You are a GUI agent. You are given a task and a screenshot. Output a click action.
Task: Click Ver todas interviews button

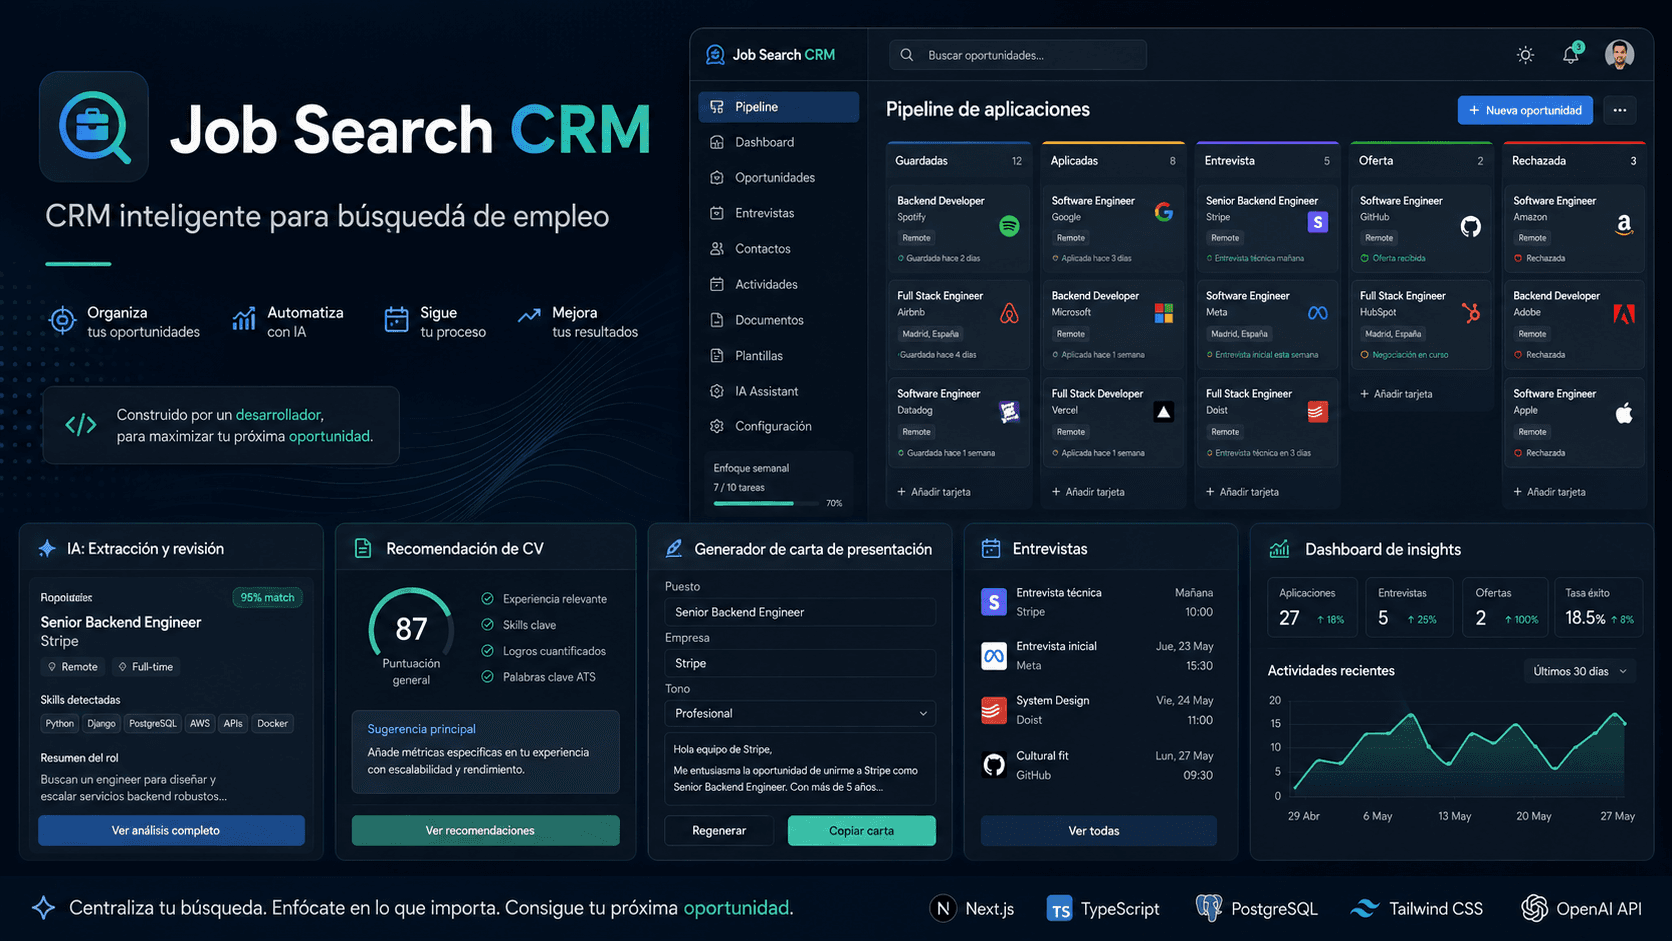1098,830
